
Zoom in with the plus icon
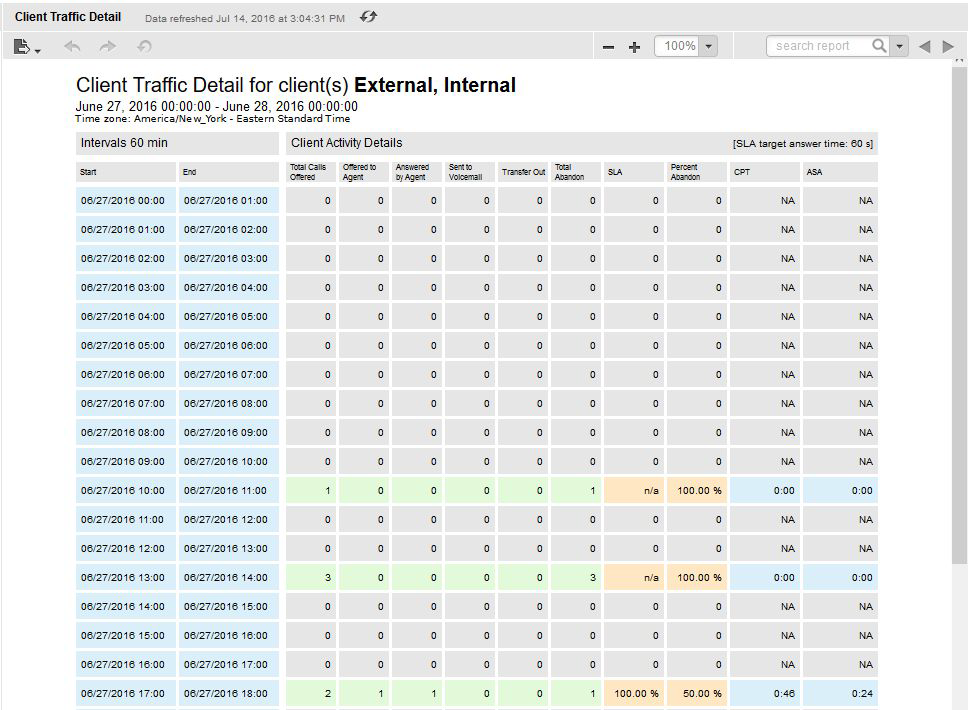click(x=634, y=47)
